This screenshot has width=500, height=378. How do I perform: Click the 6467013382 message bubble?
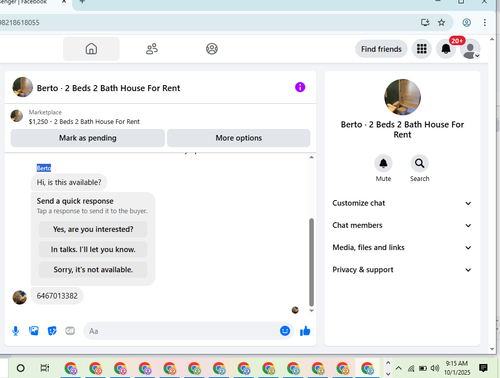57,296
